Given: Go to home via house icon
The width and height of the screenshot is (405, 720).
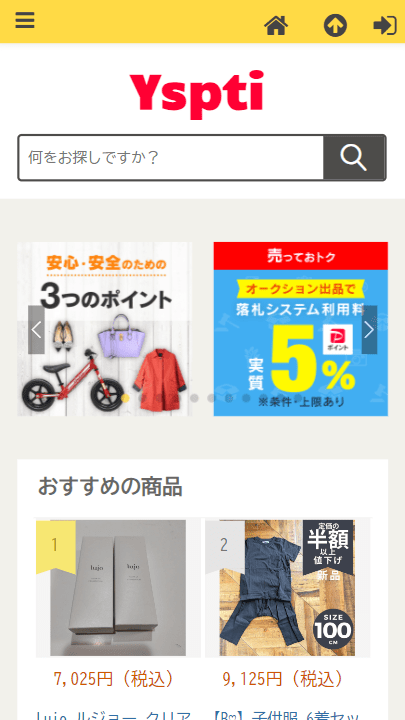Looking at the screenshot, I should (276, 25).
